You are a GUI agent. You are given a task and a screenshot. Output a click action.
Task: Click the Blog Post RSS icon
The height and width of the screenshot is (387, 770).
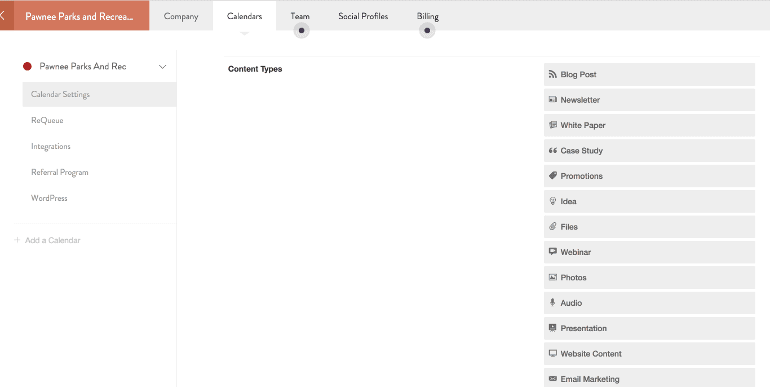point(552,74)
